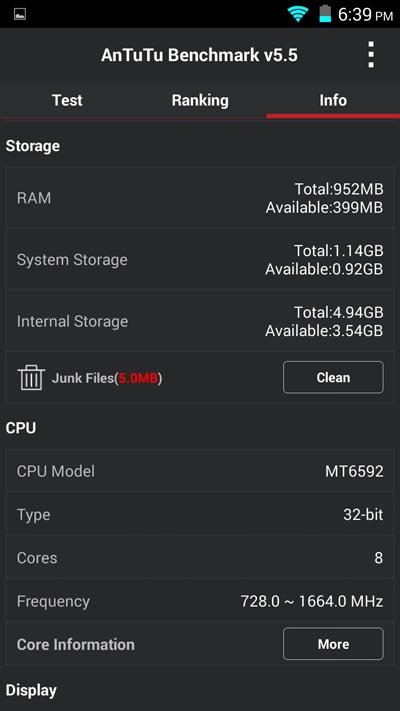Image resolution: width=400 pixels, height=711 pixels.
Task: Tap the battery indicator icon
Action: [325, 14]
